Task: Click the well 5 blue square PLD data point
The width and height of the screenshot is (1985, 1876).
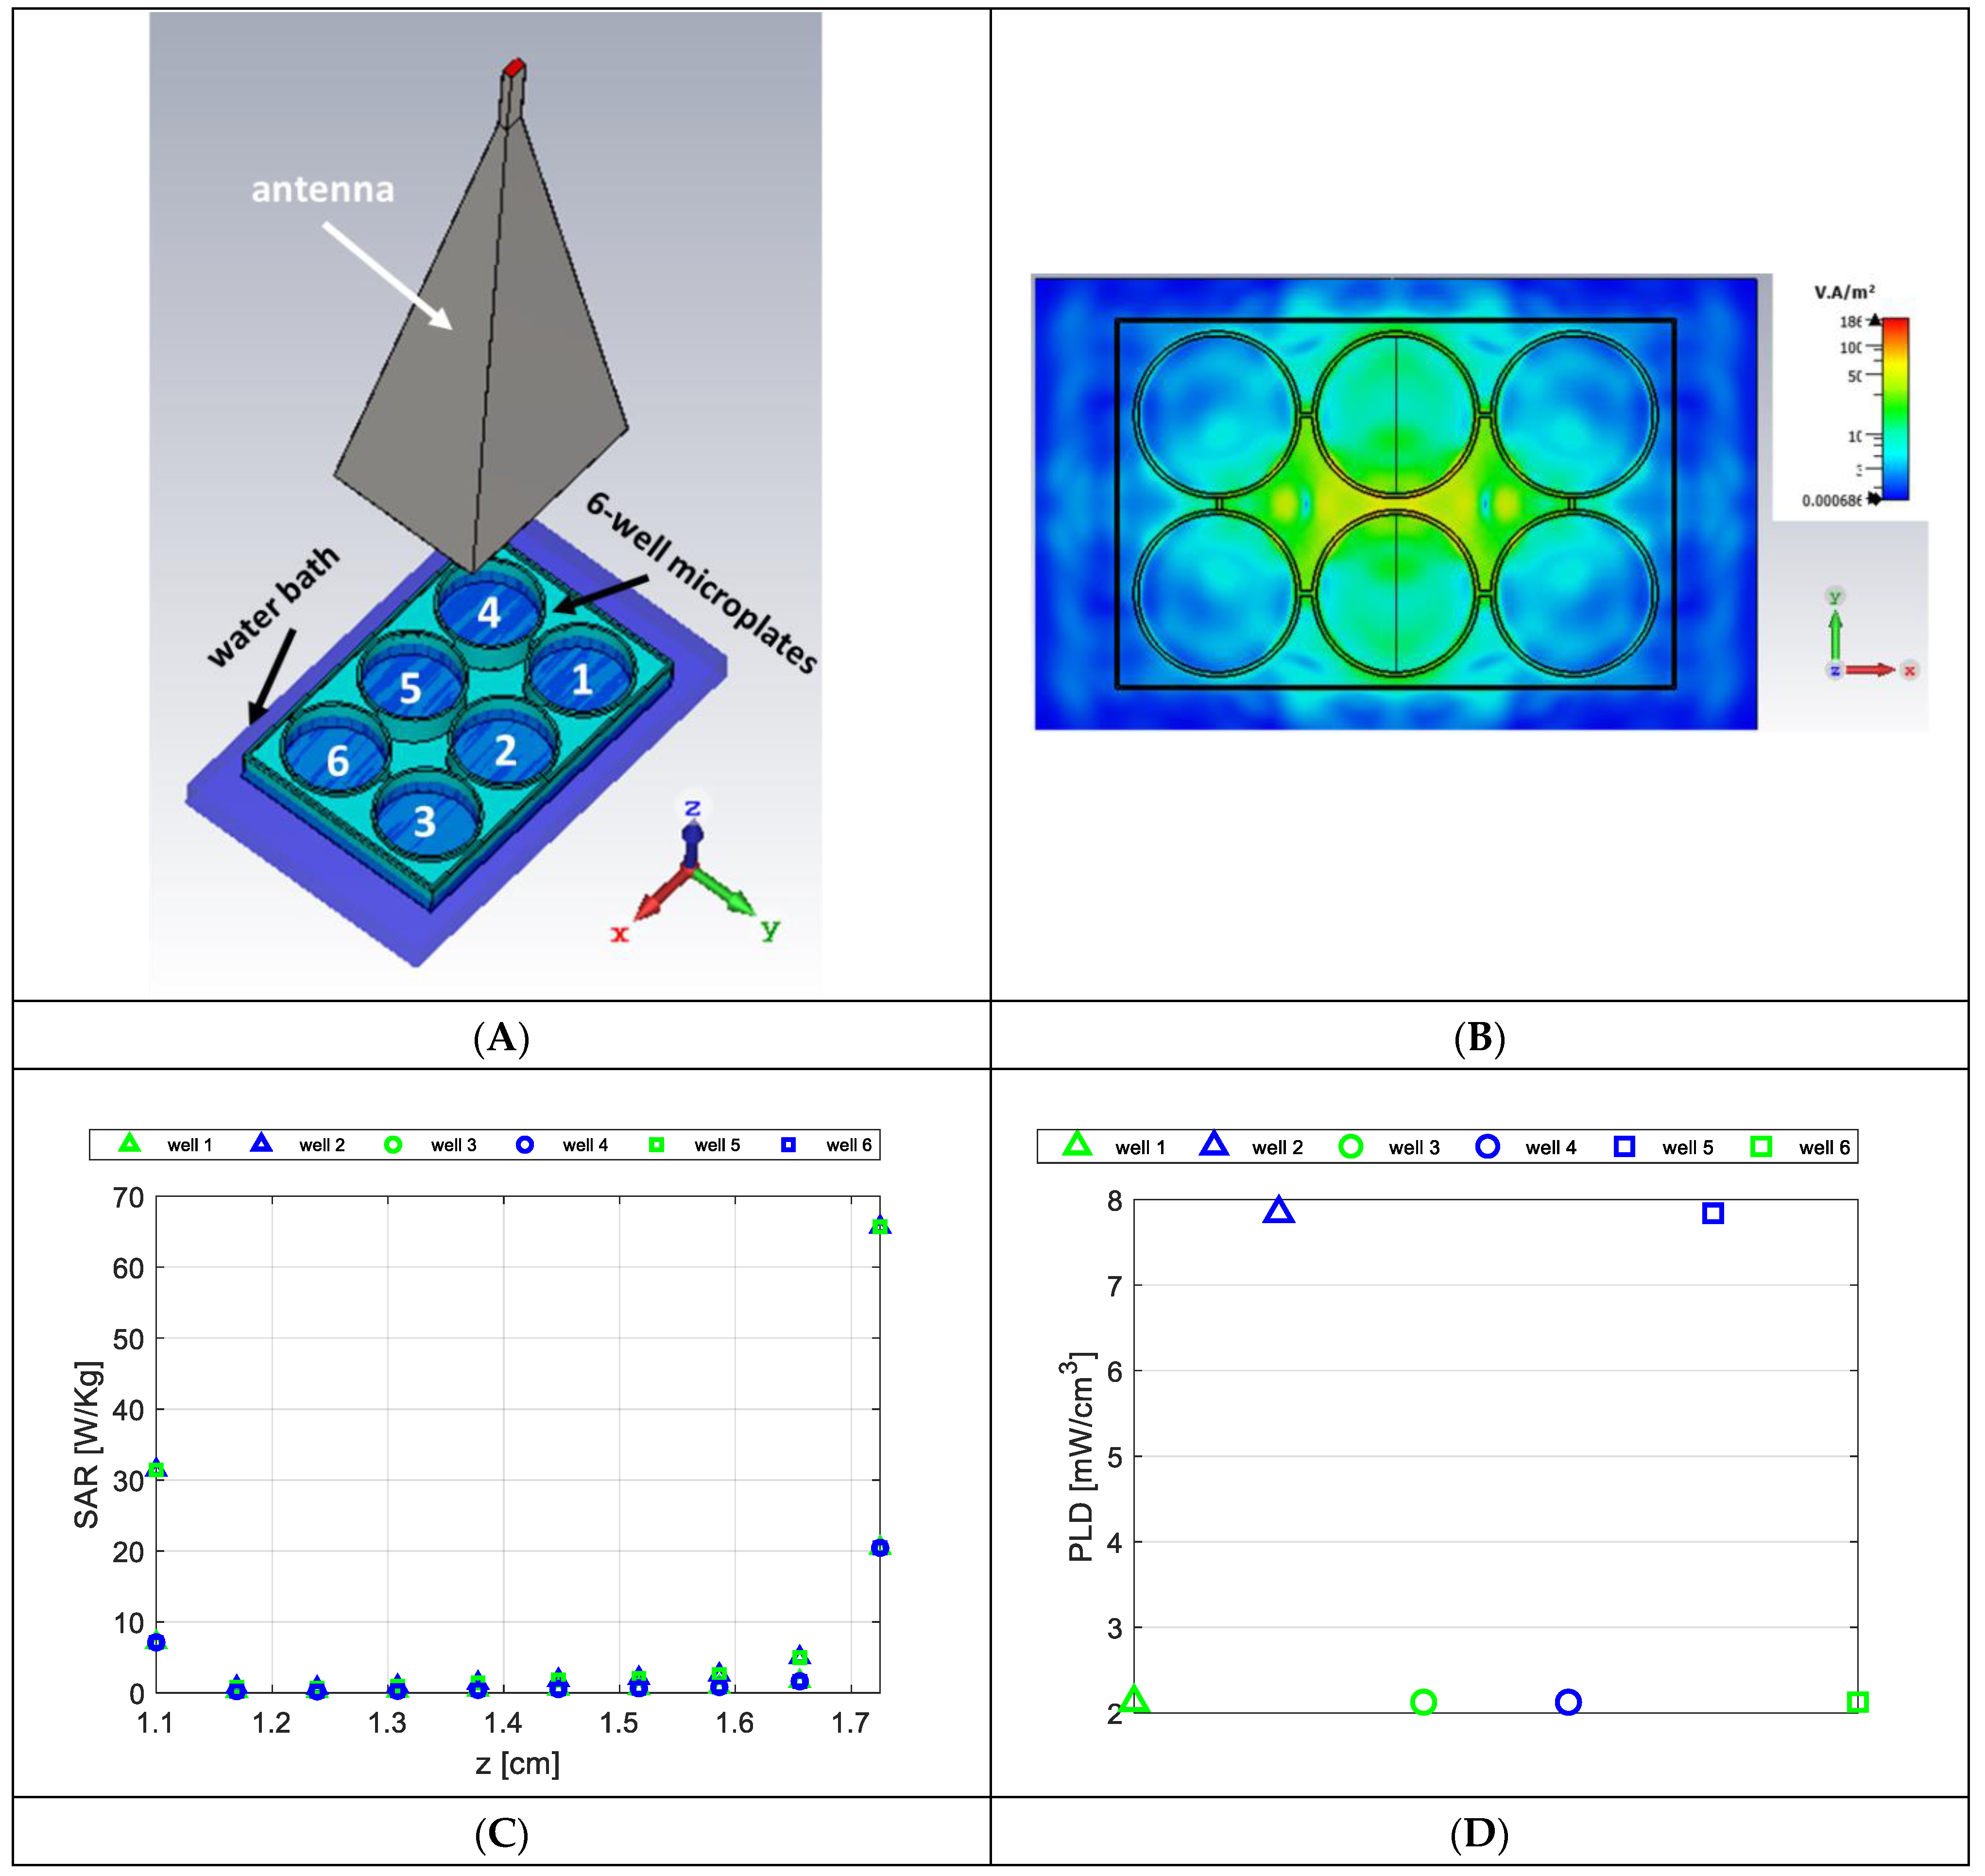Action: (x=1713, y=1214)
